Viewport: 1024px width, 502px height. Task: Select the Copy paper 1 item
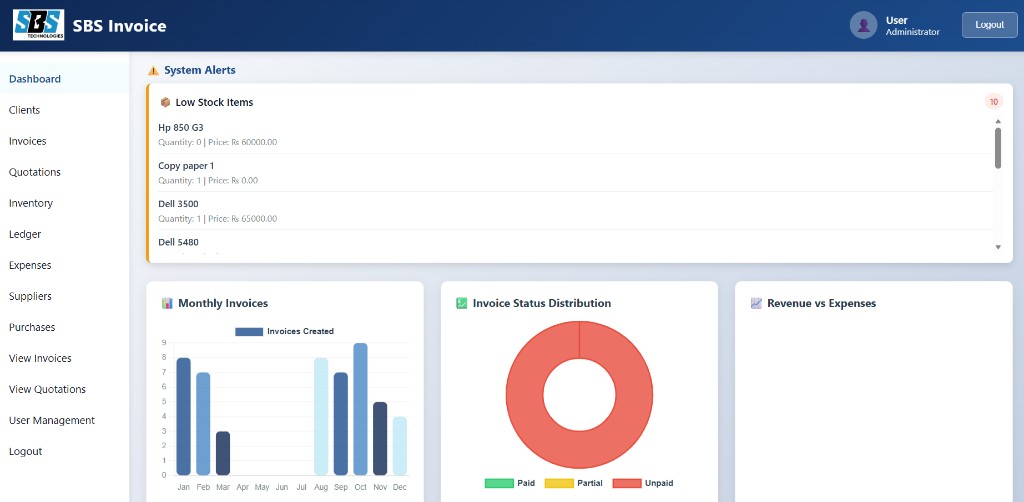pos(576,173)
